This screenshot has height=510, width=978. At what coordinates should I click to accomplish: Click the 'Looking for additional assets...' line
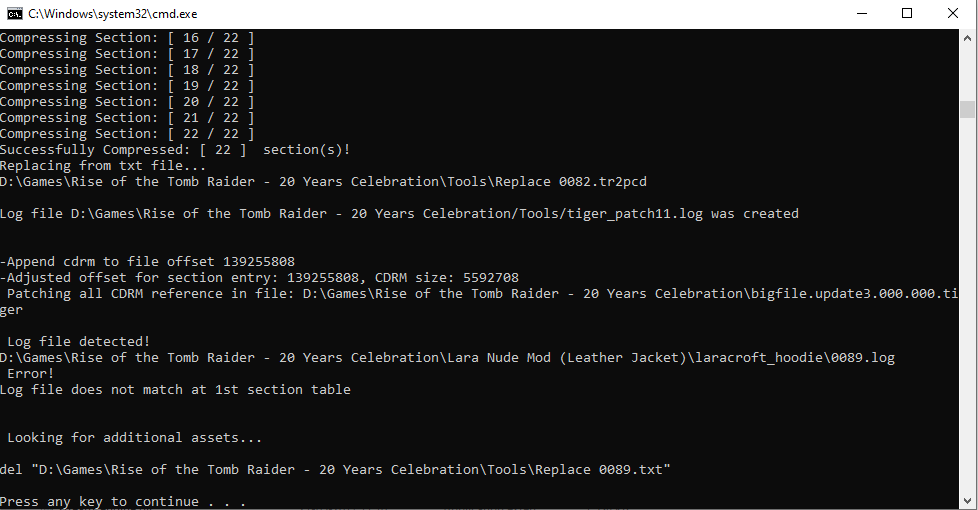(135, 438)
